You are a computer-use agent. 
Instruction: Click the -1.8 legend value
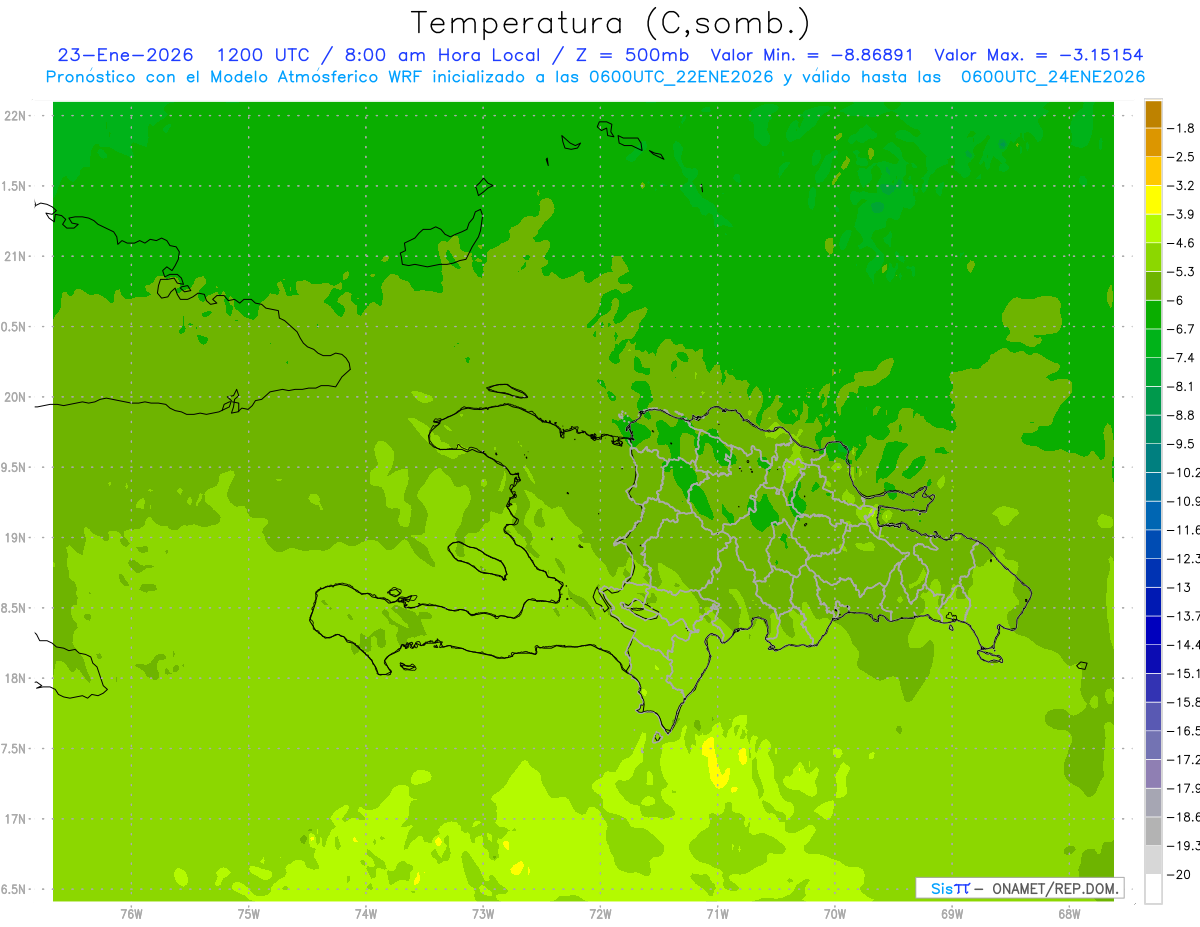coord(1182,128)
